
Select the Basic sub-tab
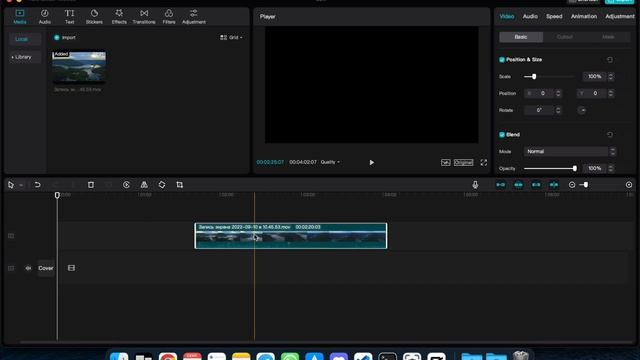tap(521, 37)
